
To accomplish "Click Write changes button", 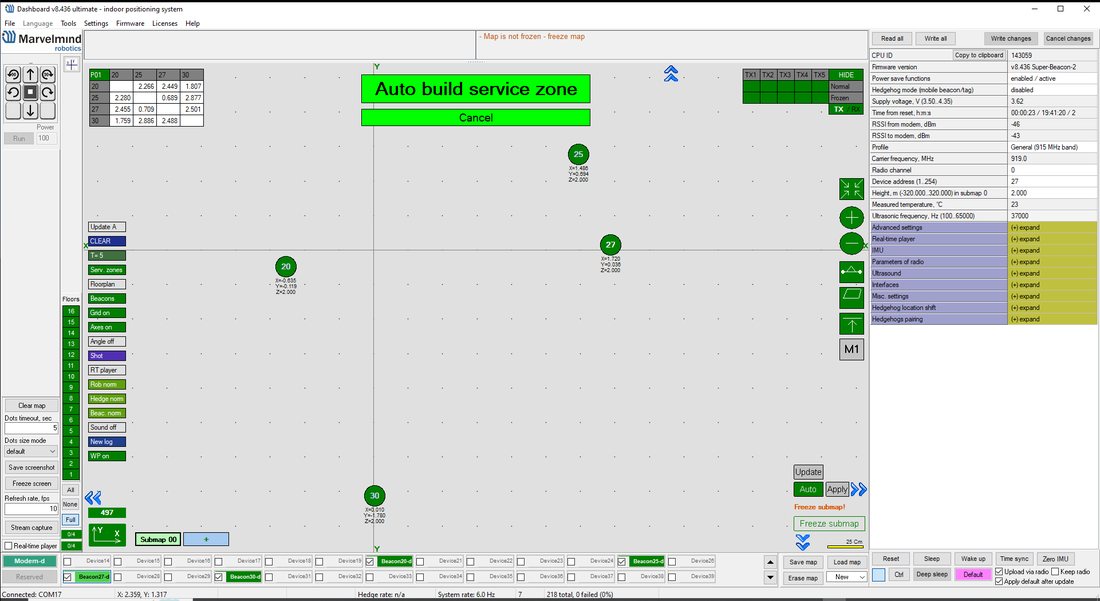I will point(1011,39).
